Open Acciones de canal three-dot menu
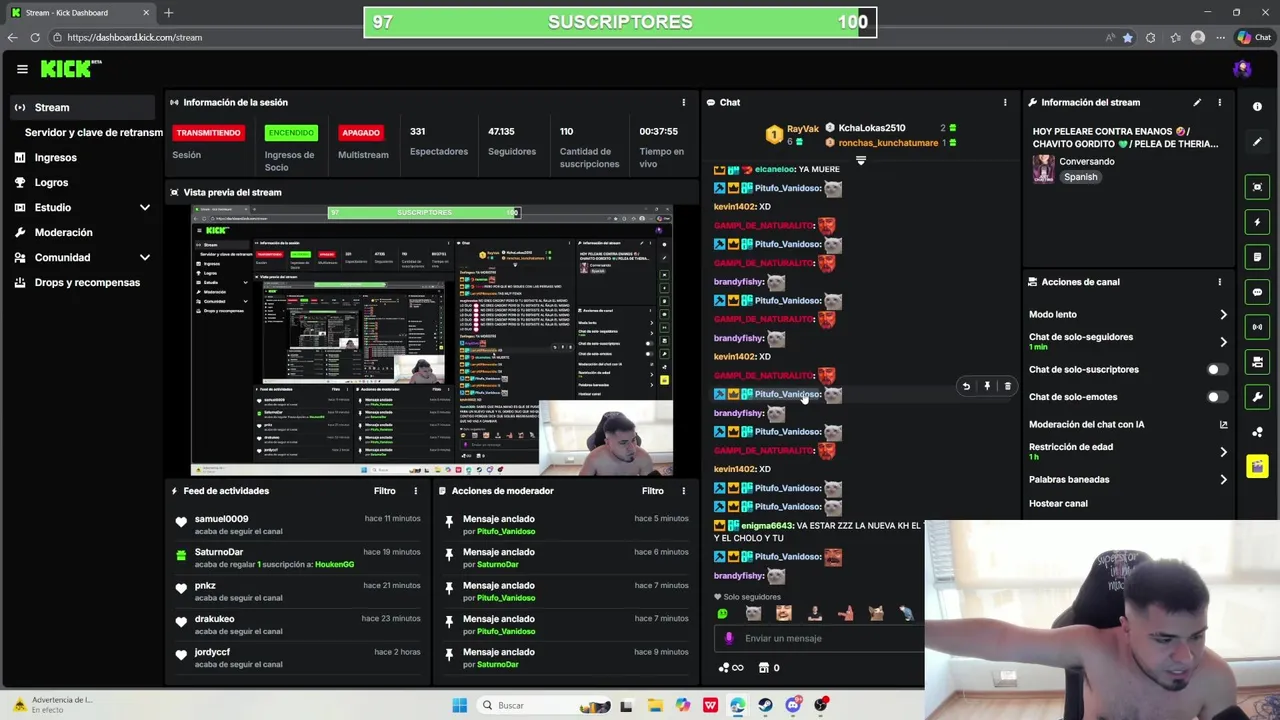1280x720 pixels. click(x=1219, y=282)
